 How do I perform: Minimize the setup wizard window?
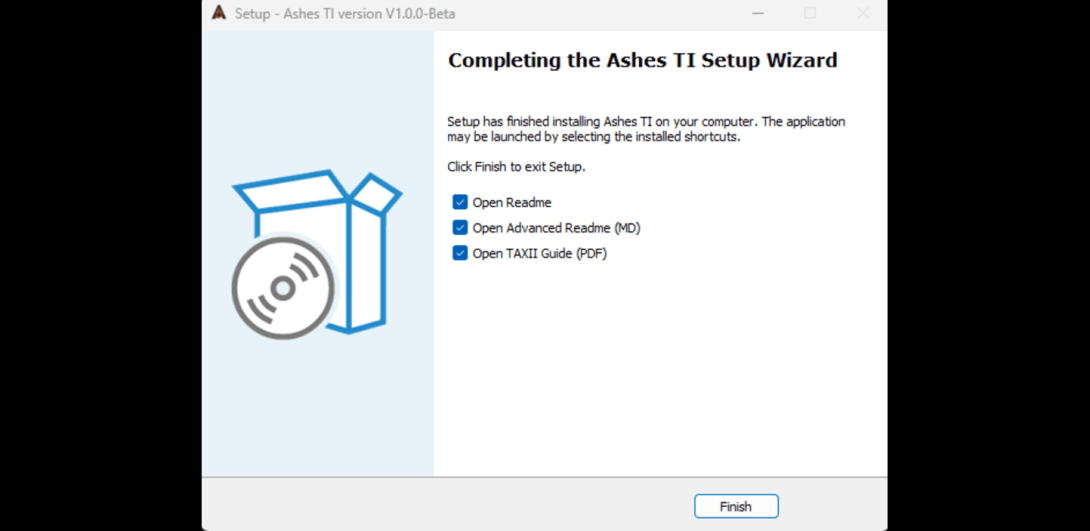coord(758,13)
